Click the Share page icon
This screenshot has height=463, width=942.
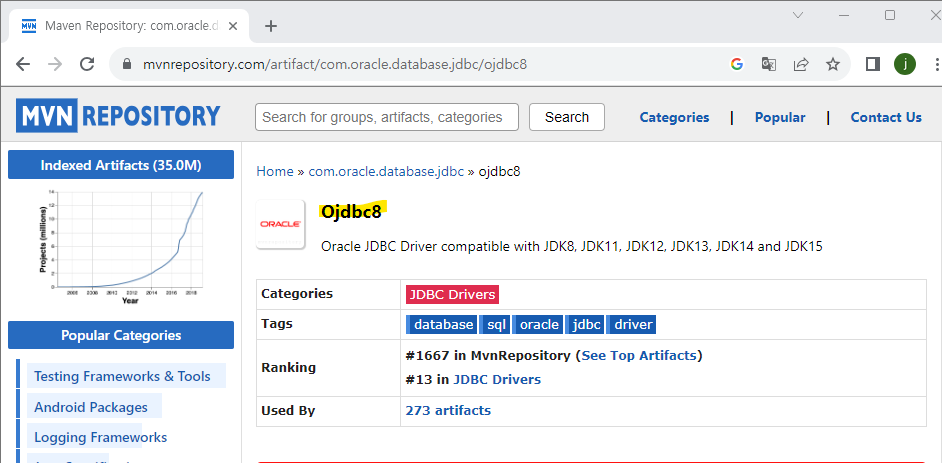801,64
